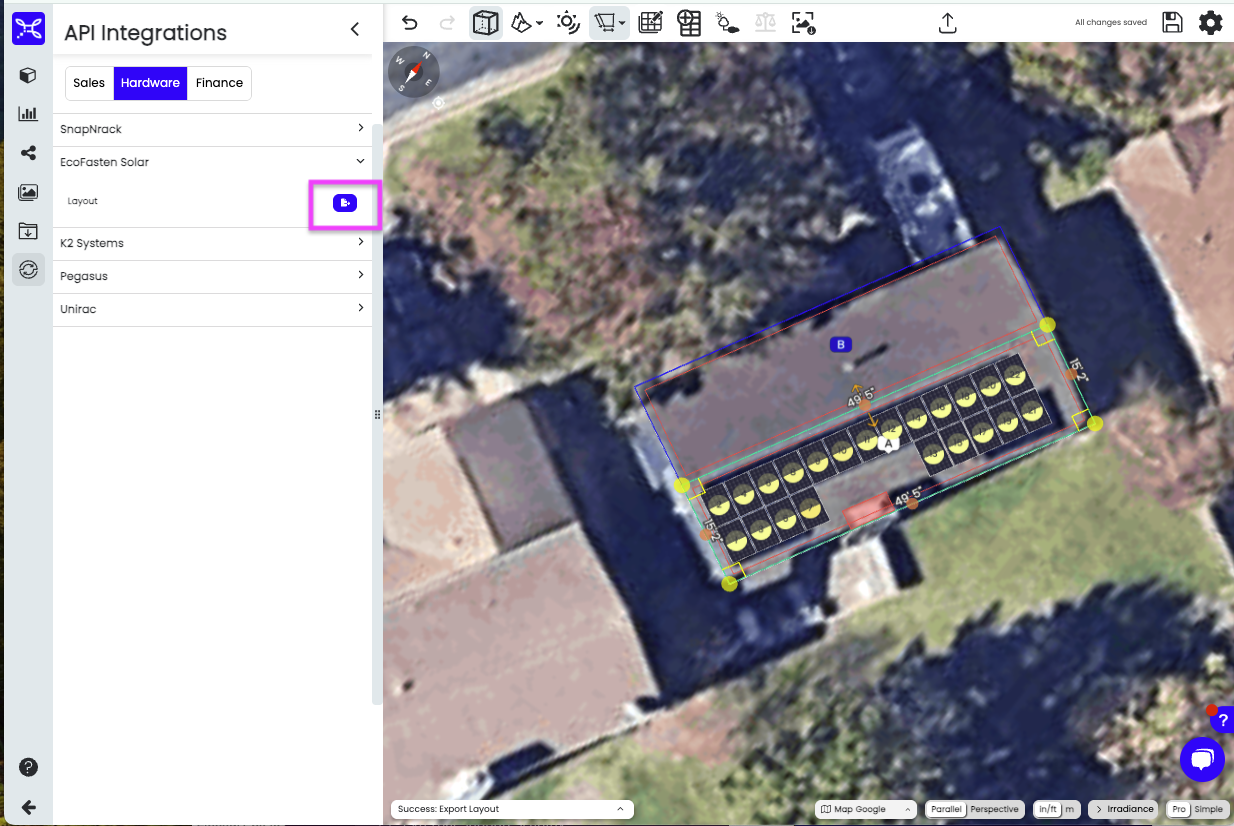Viewport: 1234px width, 826px height.
Task: Click the upload export arrow icon
Action: pos(949,23)
